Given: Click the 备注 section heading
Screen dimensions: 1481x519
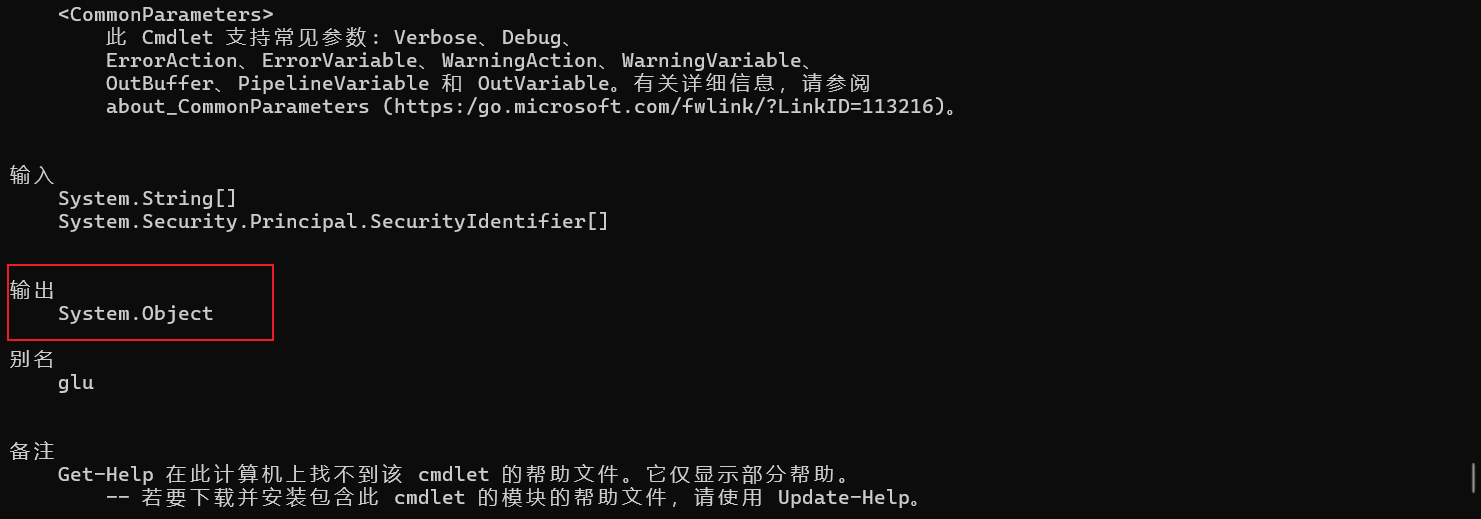Looking at the screenshot, I should tap(32, 451).
